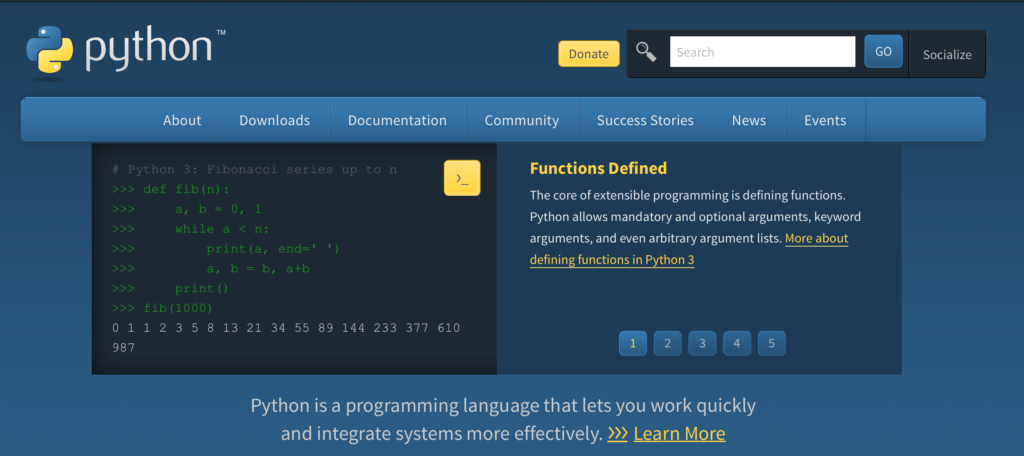
Task: Open the Socialize menu
Action: click(947, 55)
